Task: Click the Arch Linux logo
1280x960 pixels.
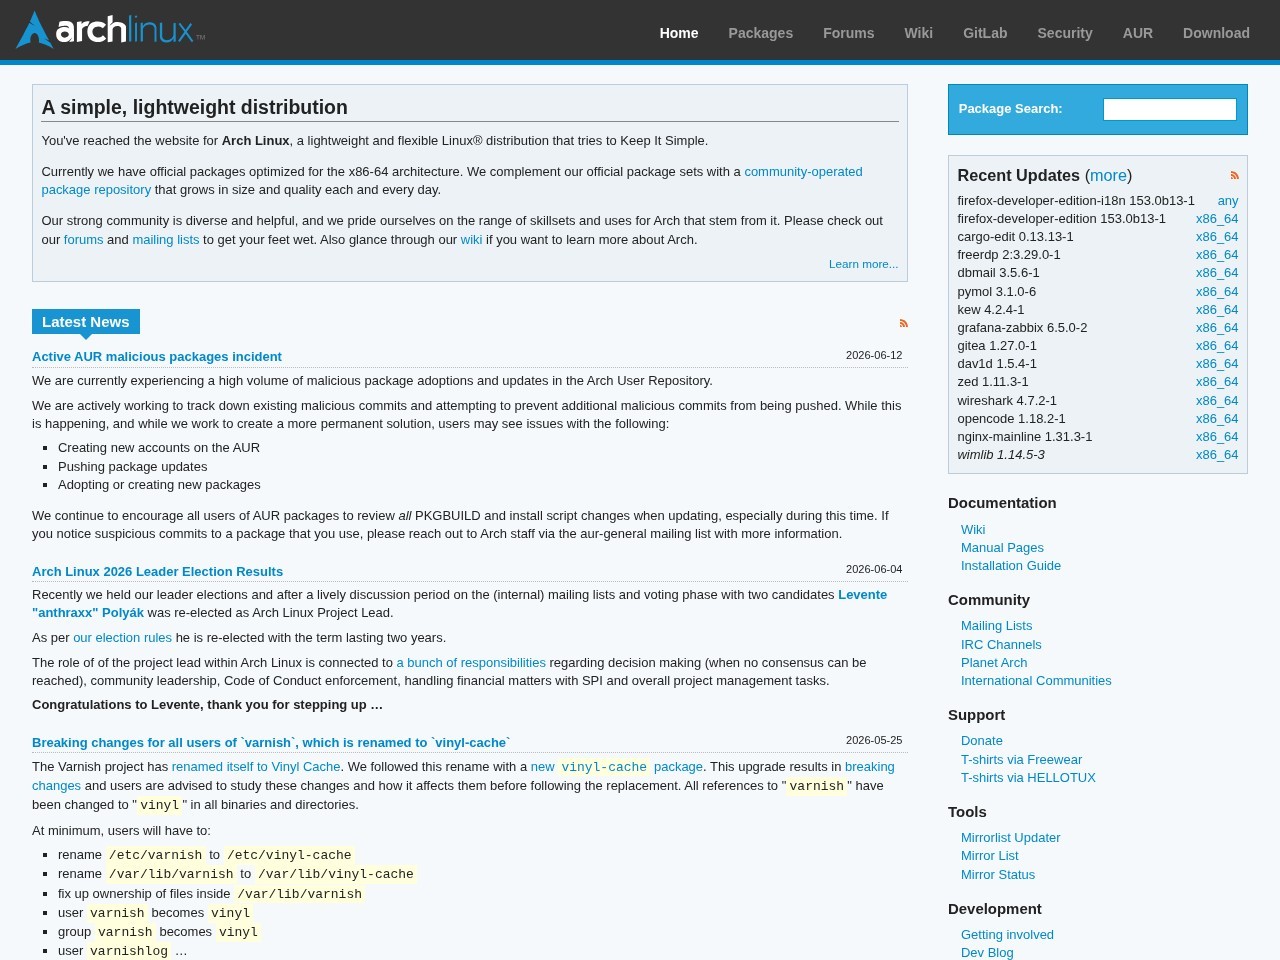Action: [110, 30]
